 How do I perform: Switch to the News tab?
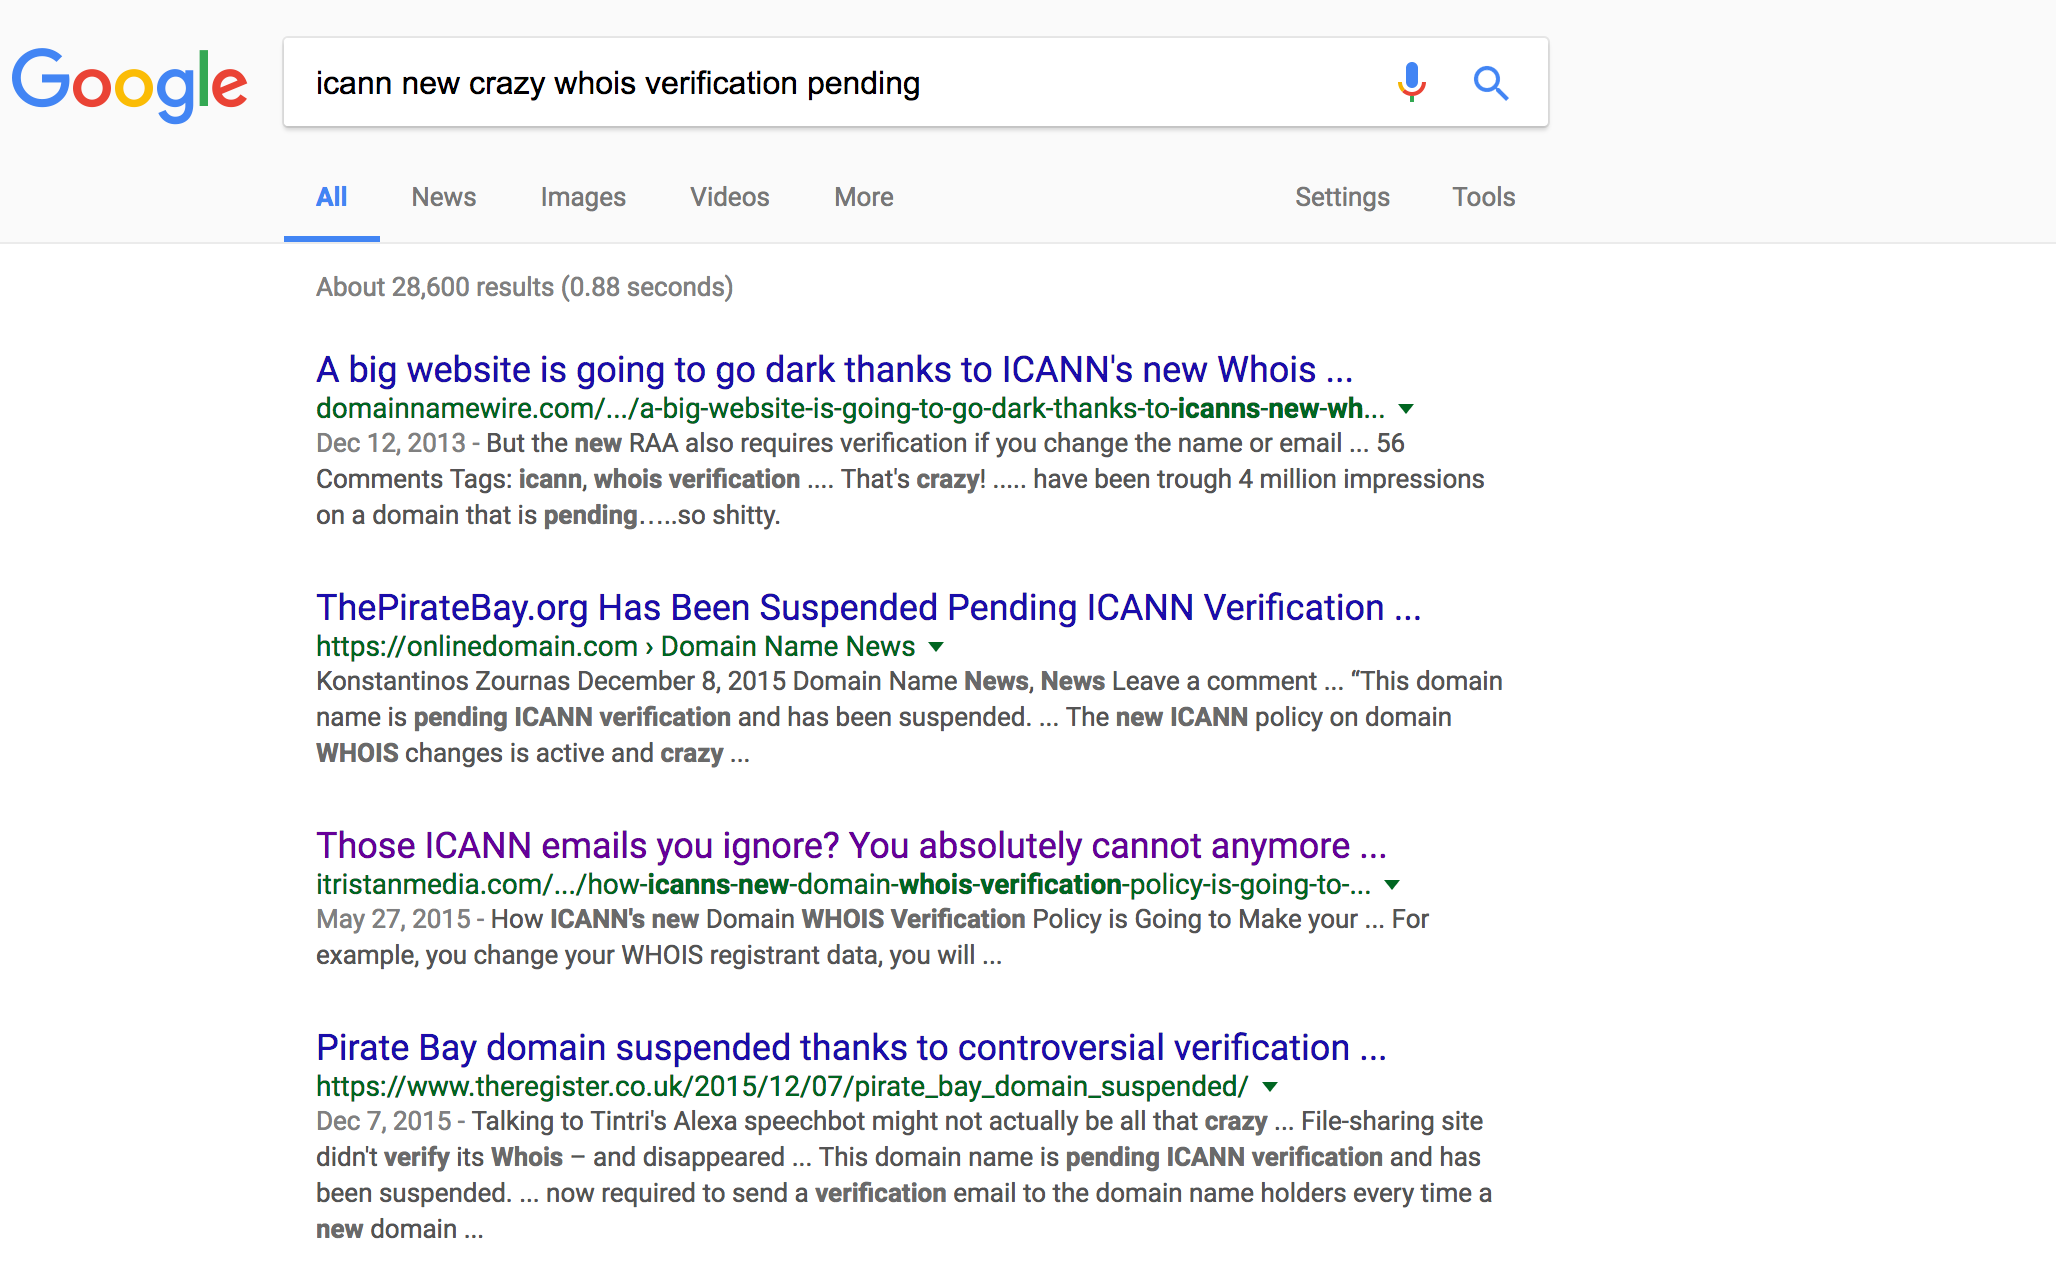[444, 197]
